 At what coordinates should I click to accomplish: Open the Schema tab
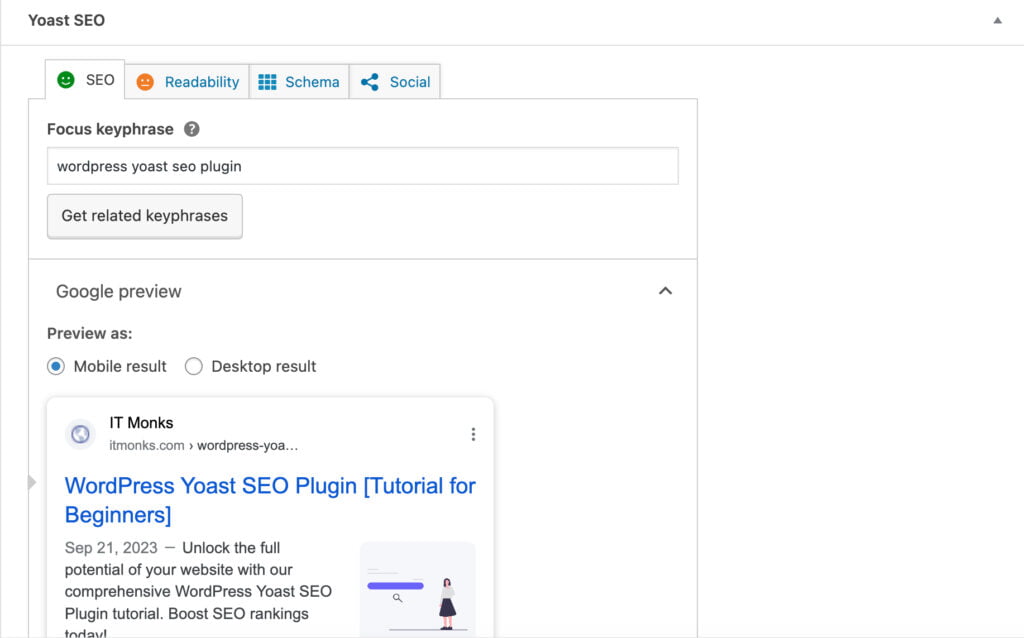pos(299,82)
